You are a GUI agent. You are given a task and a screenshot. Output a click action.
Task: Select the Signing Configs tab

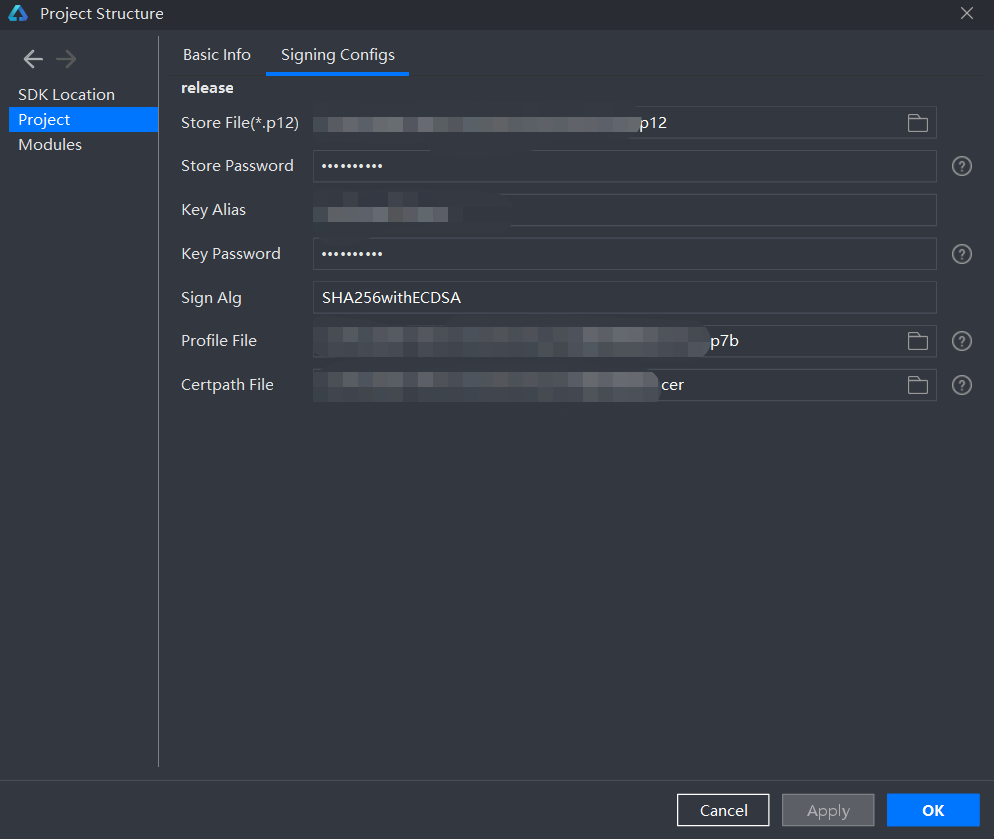[338, 55]
